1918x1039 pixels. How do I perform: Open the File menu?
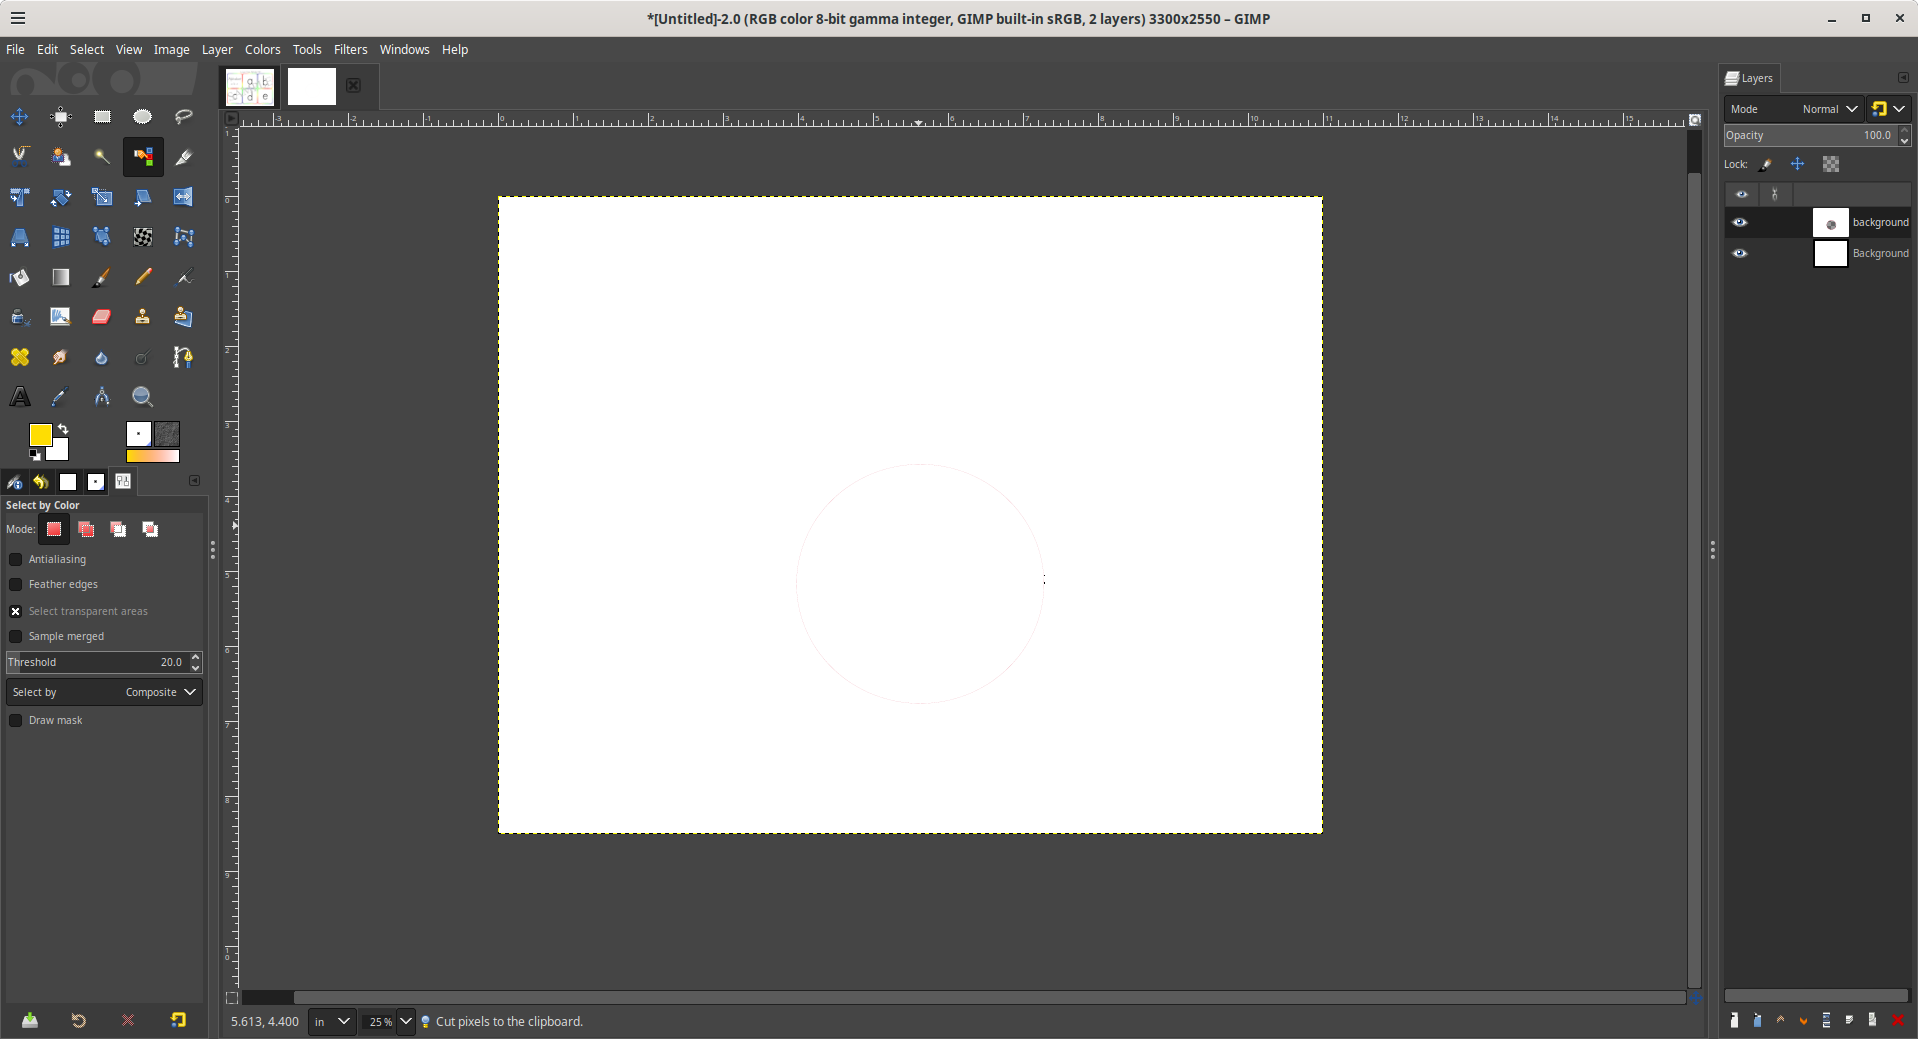tap(15, 49)
